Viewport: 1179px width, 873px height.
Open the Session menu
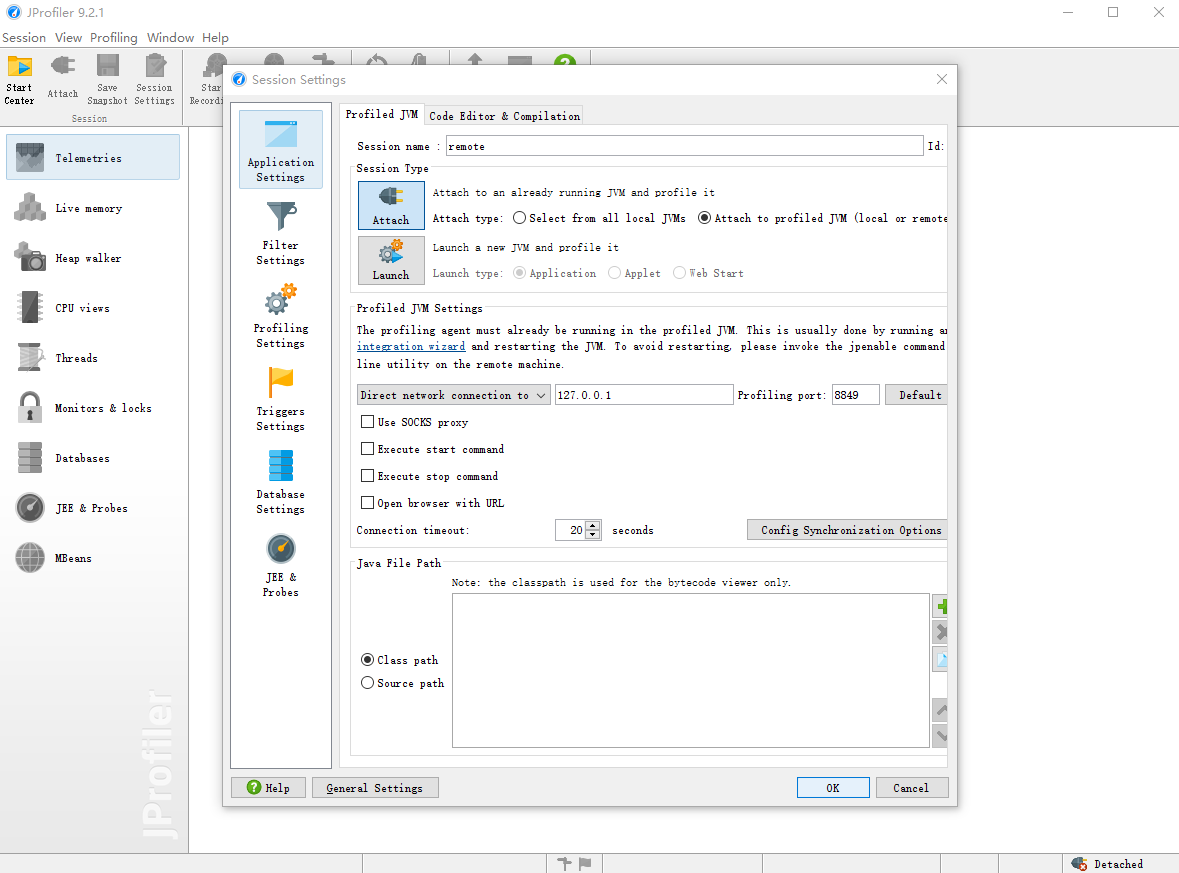[24, 38]
